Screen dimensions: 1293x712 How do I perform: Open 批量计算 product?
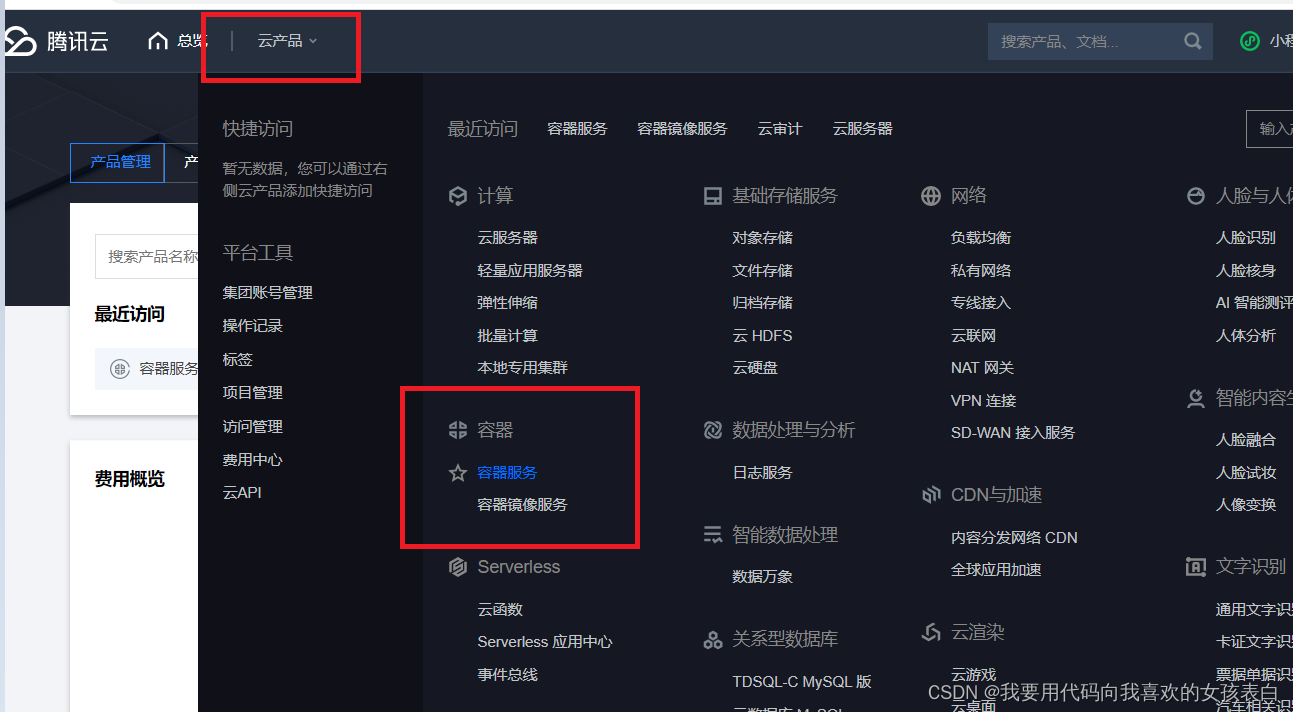[x=507, y=336]
